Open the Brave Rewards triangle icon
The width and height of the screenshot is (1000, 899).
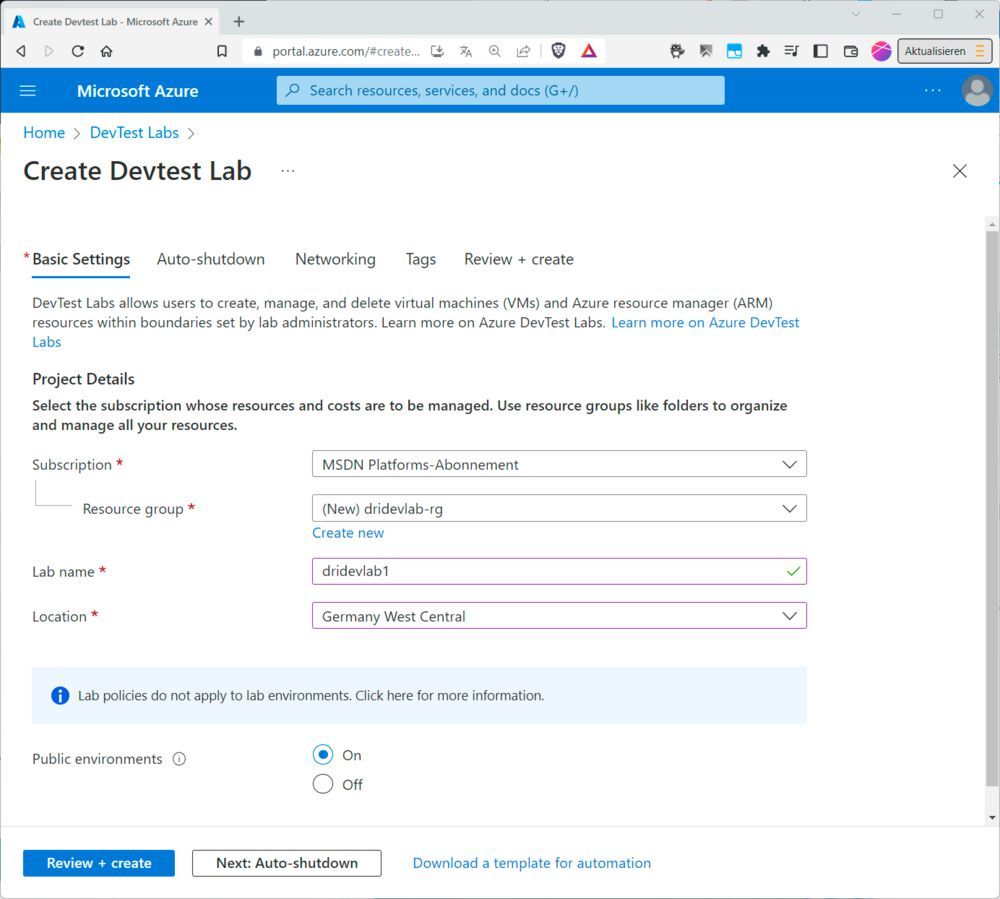coord(588,50)
